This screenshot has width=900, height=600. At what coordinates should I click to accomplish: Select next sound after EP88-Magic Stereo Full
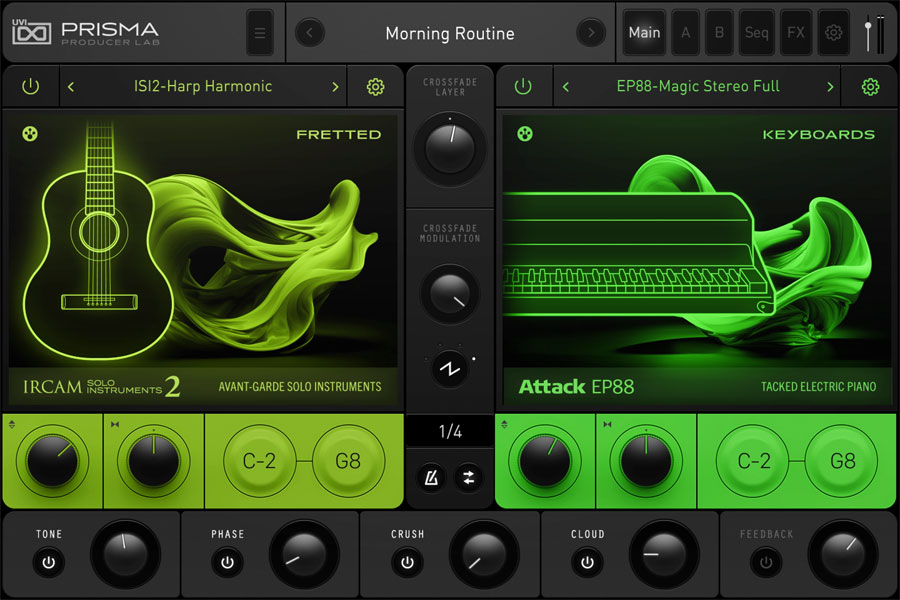829,87
